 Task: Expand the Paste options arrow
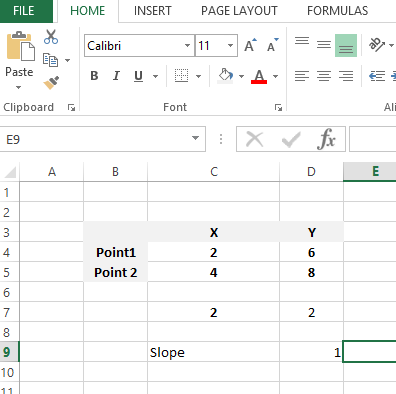point(19,88)
